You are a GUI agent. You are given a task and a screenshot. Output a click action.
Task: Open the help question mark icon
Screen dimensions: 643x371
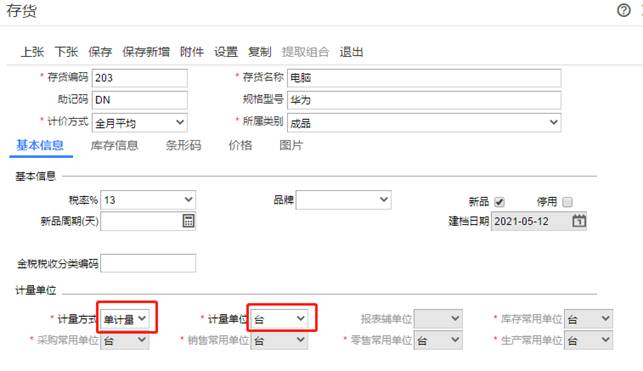(x=624, y=10)
